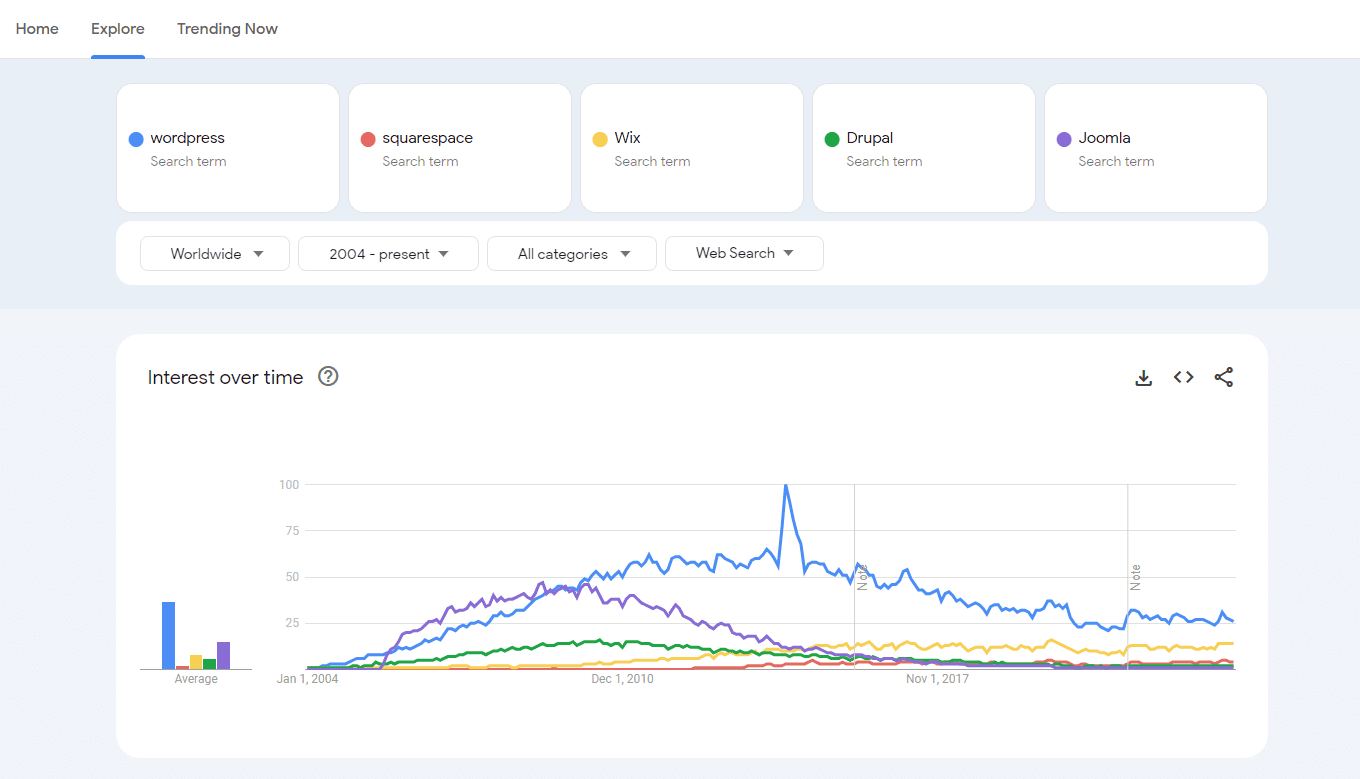Click the yellow dot beside Wix
This screenshot has width=1360, height=779.
click(x=600, y=139)
